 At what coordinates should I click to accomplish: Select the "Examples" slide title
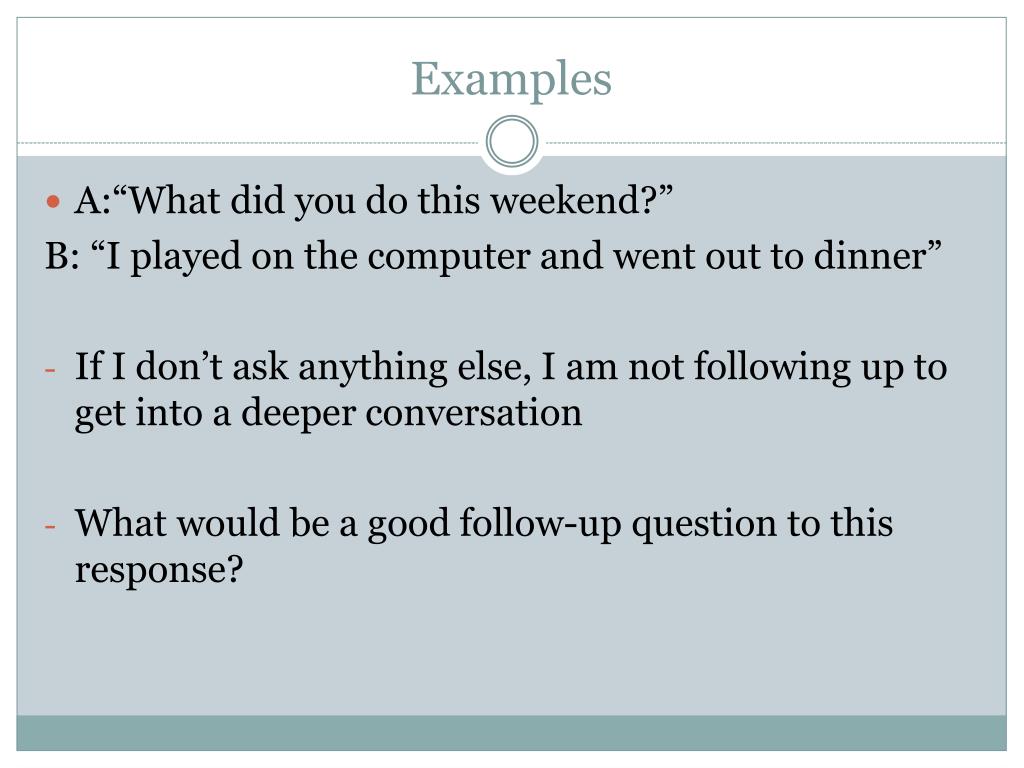coord(511,80)
